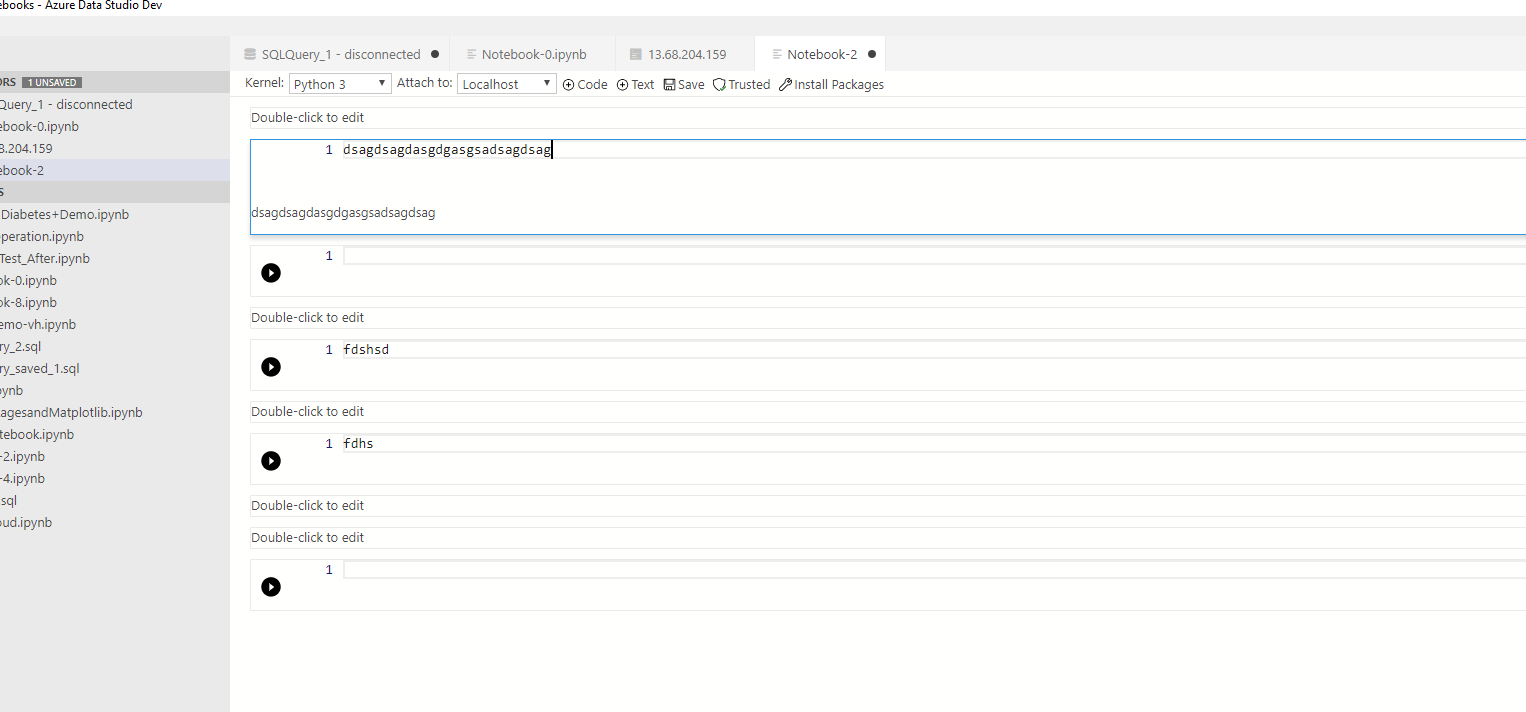1526x712 pixels.
Task: Switch to Notebook-2 tab
Action: coord(820,54)
